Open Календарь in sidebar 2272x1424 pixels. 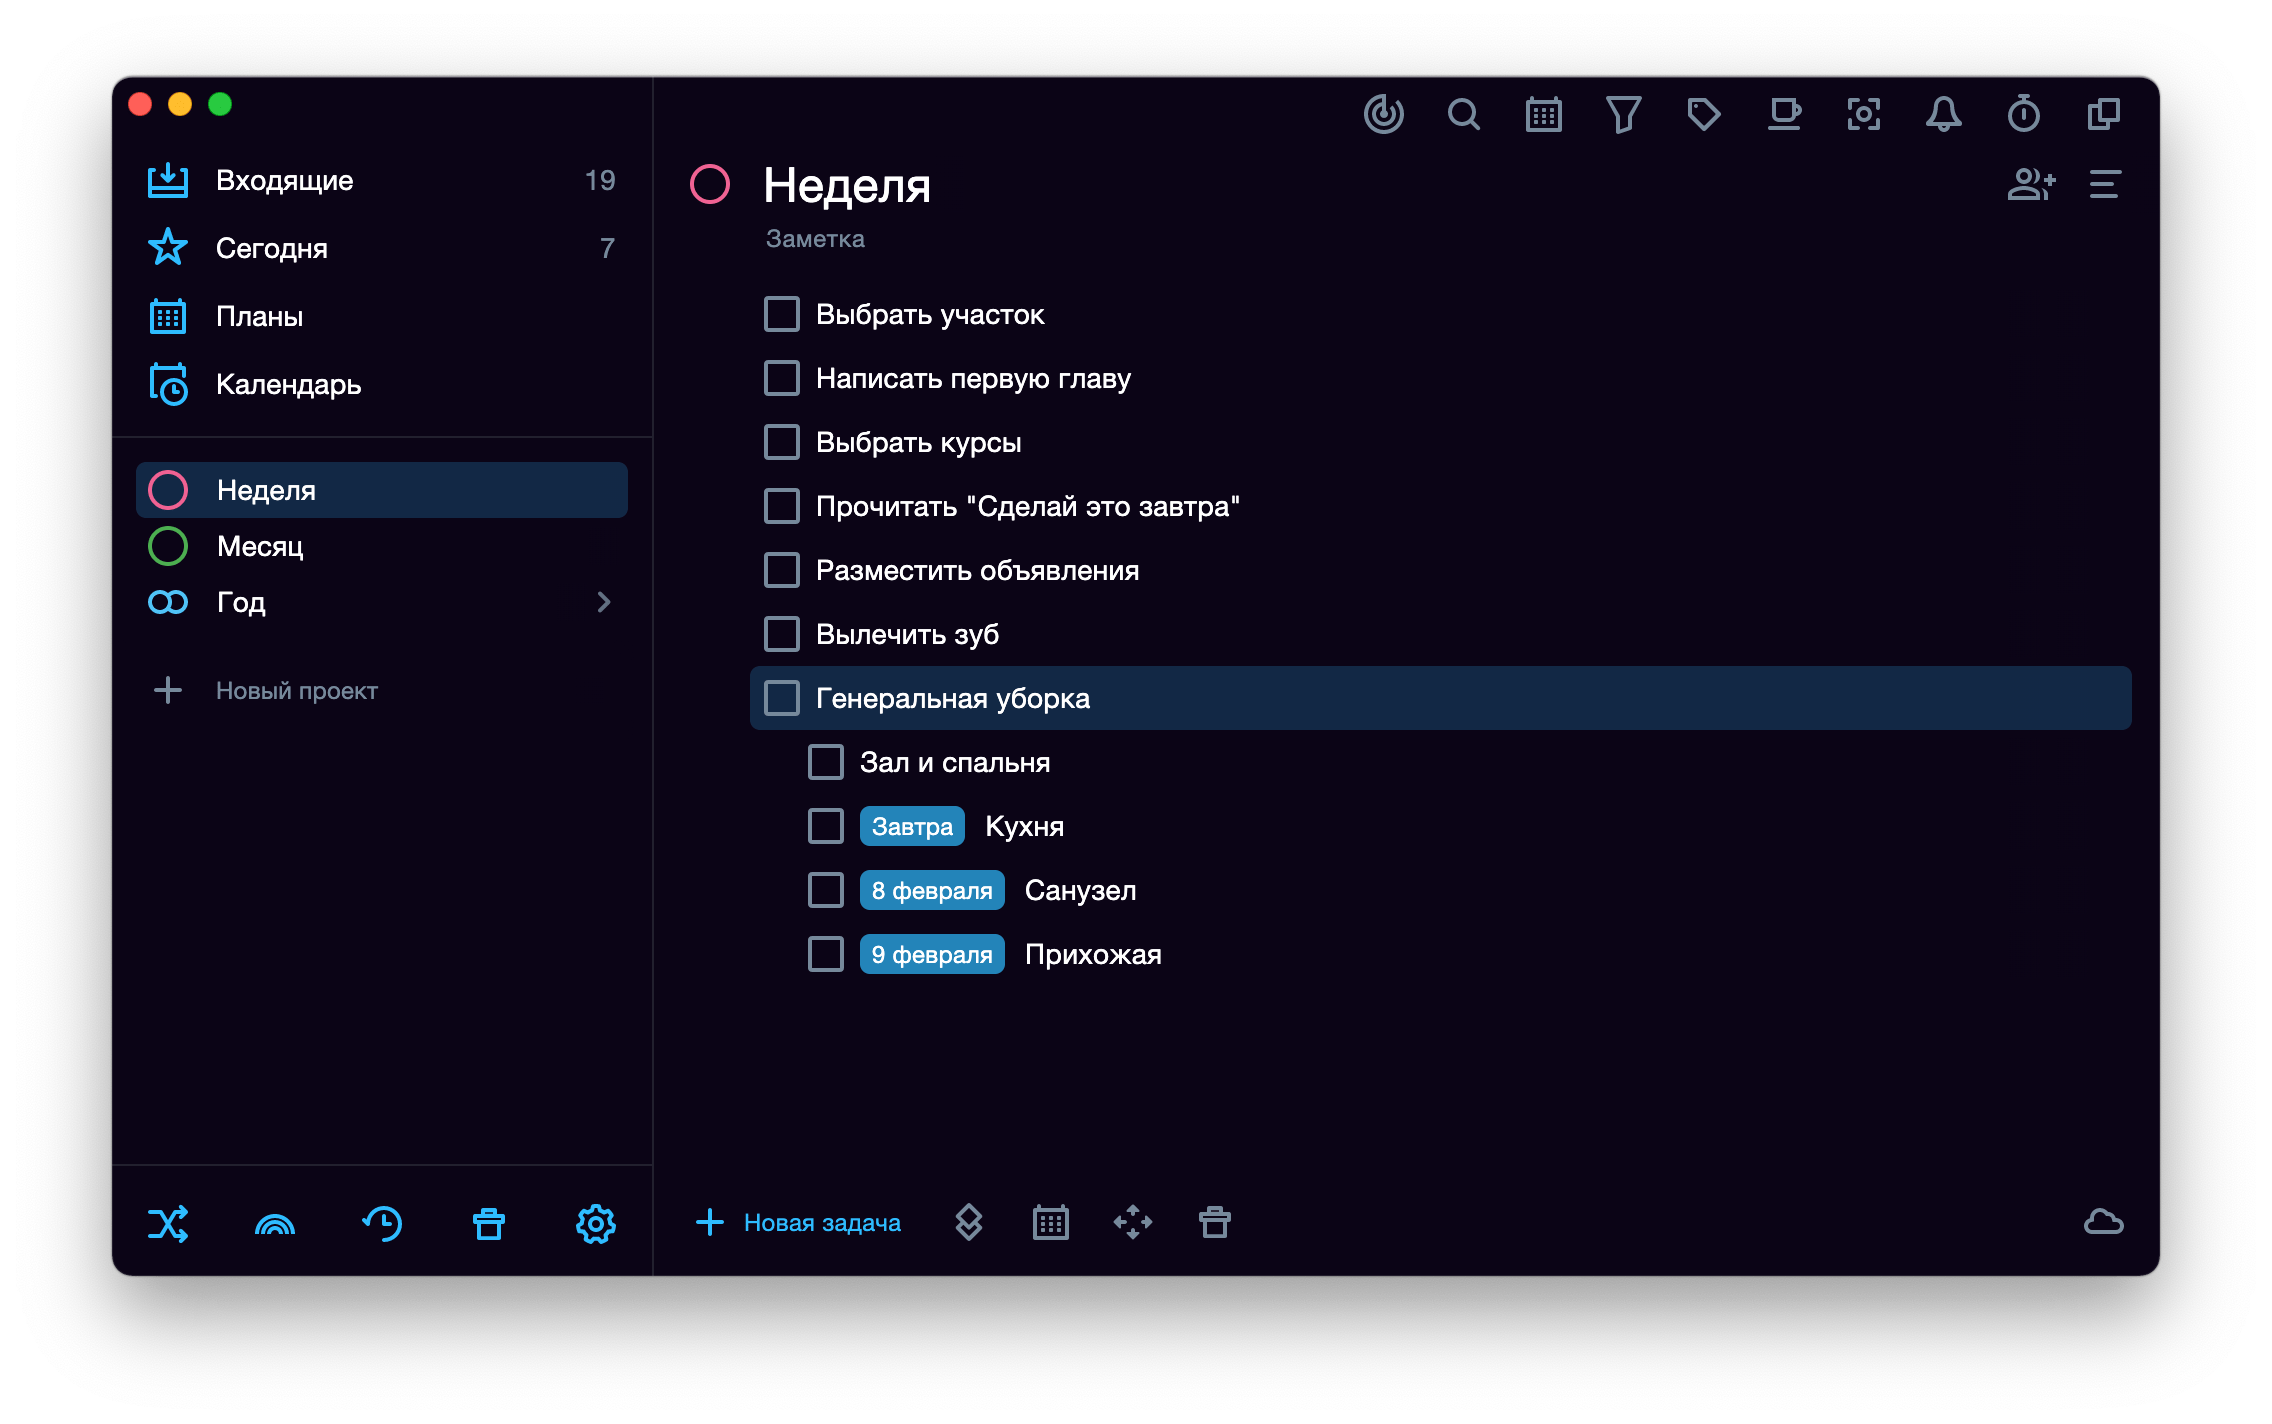[381, 384]
